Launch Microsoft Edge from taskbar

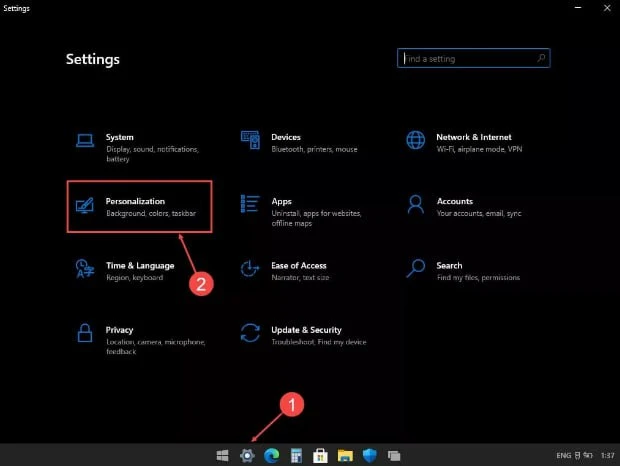pyautogui.click(x=272, y=455)
